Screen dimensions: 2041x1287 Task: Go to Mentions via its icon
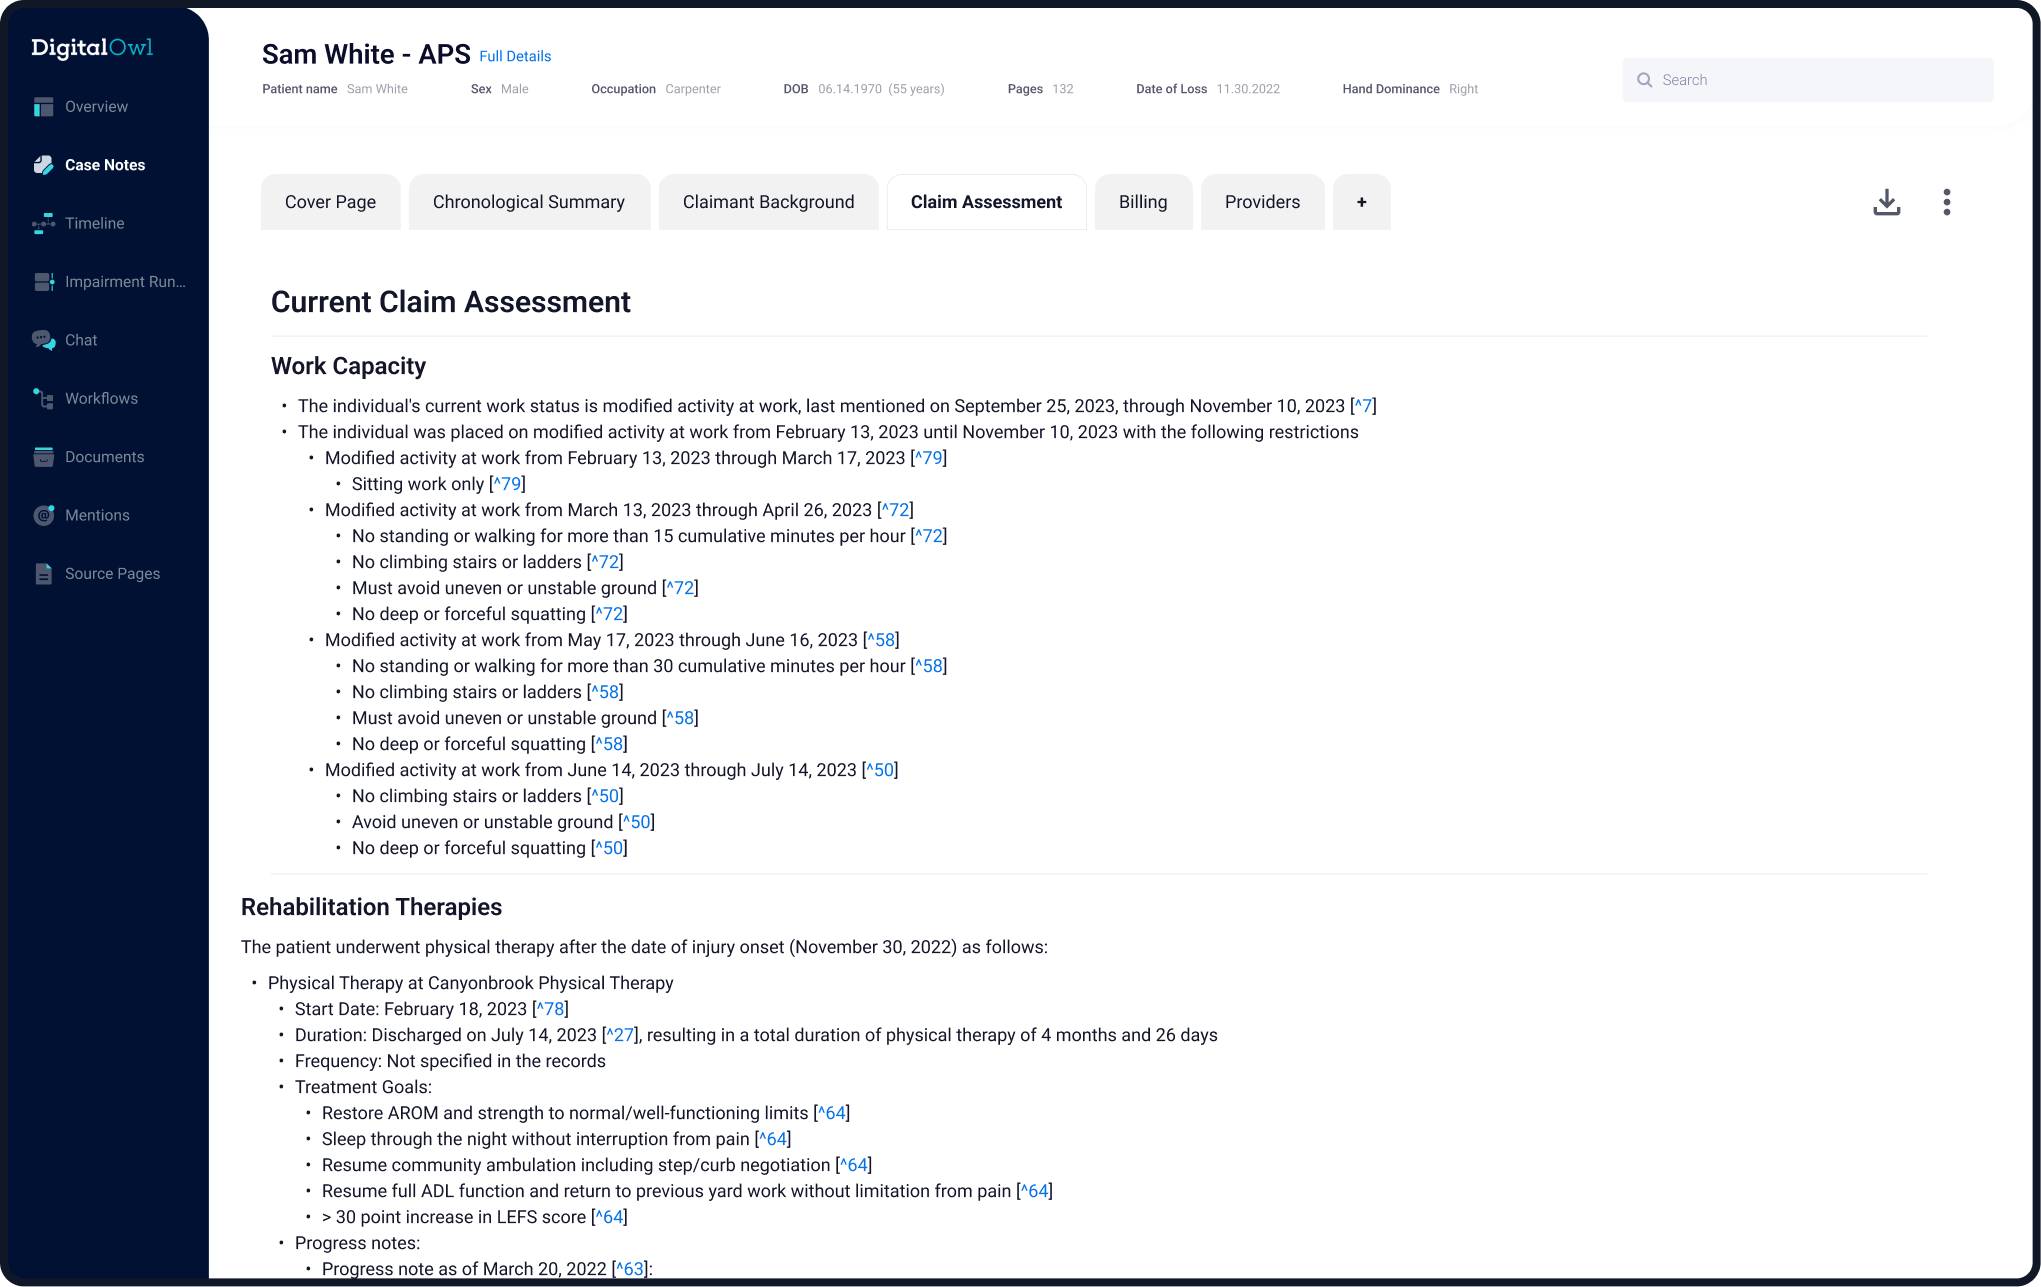click(43, 515)
